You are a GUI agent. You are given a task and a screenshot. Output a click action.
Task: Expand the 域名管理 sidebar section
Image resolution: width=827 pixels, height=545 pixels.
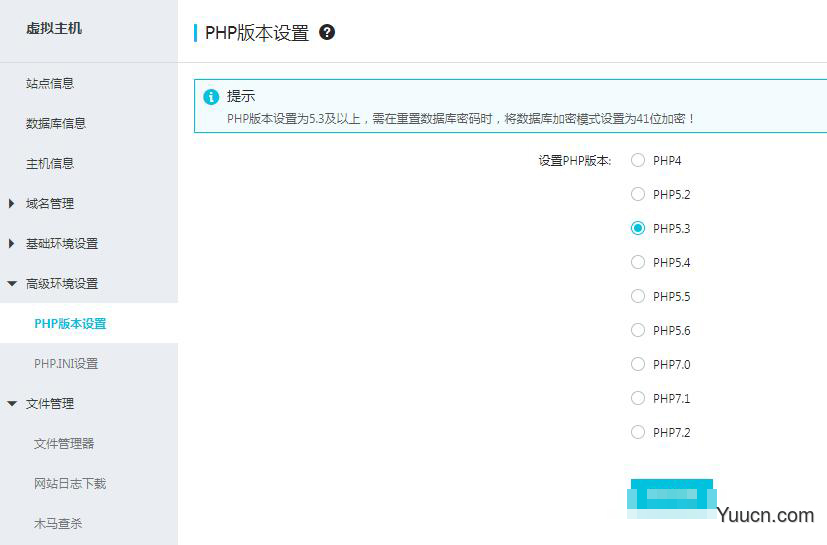coord(50,204)
